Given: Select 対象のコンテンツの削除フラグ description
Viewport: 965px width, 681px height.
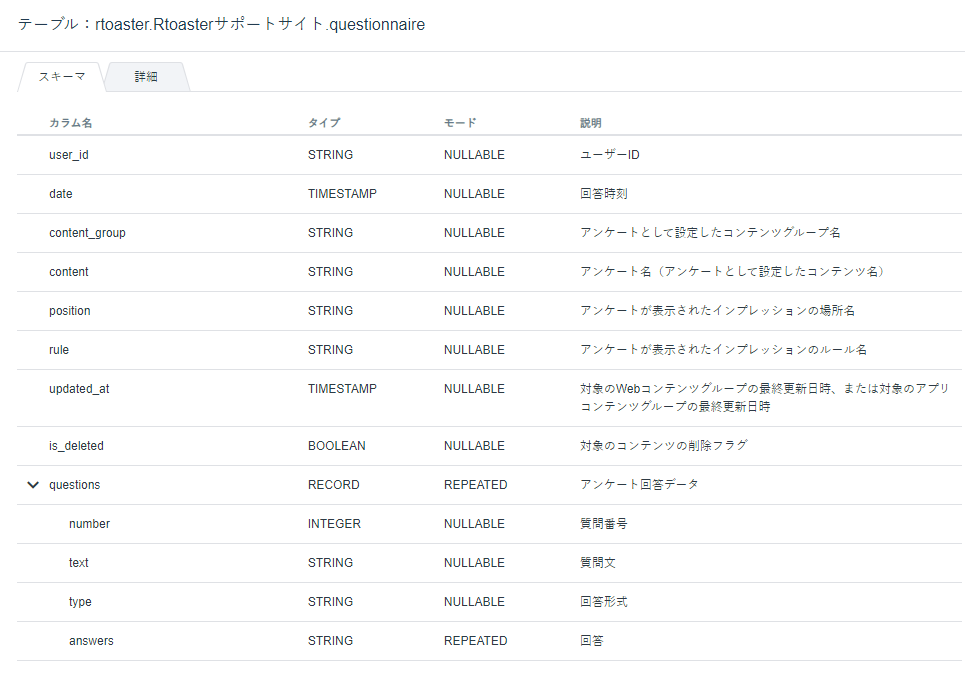Looking at the screenshot, I should coord(664,445).
